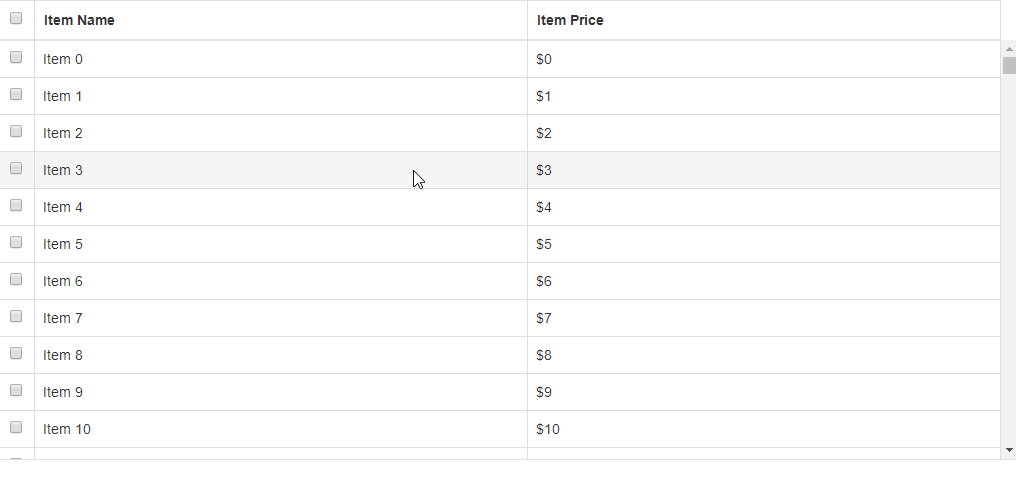Click the Item Price column header

coord(570,20)
